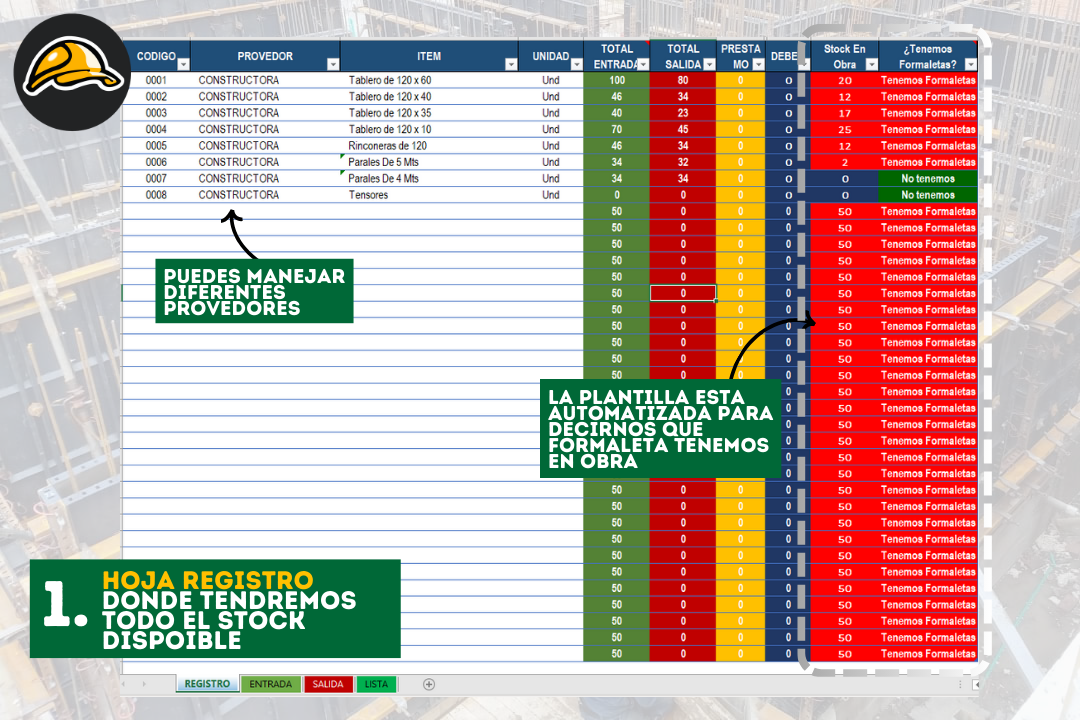Open the UNIDAD column filter dropdown
This screenshot has width=1080, height=720.
(577, 64)
